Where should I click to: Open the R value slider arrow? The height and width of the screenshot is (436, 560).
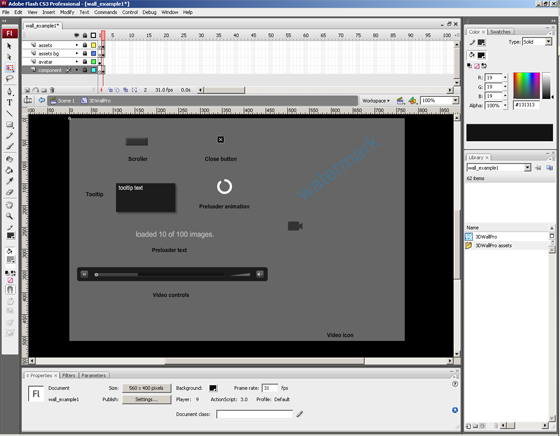tap(505, 77)
